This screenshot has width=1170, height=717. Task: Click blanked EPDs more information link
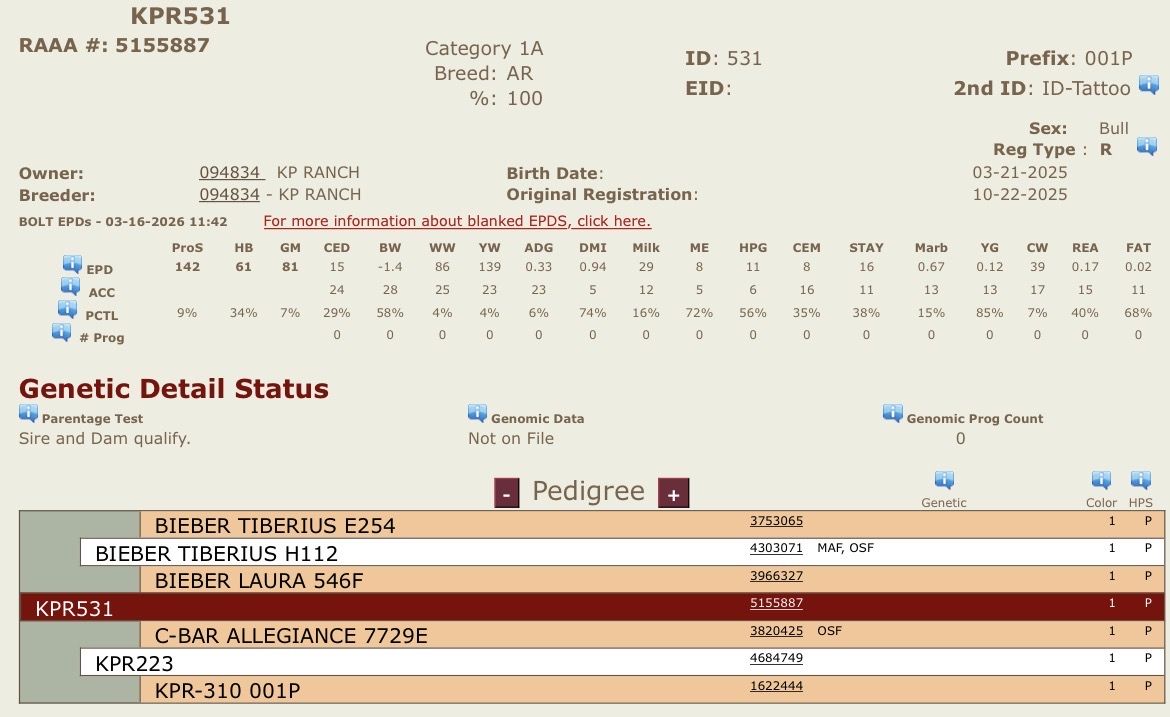coord(457,221)
